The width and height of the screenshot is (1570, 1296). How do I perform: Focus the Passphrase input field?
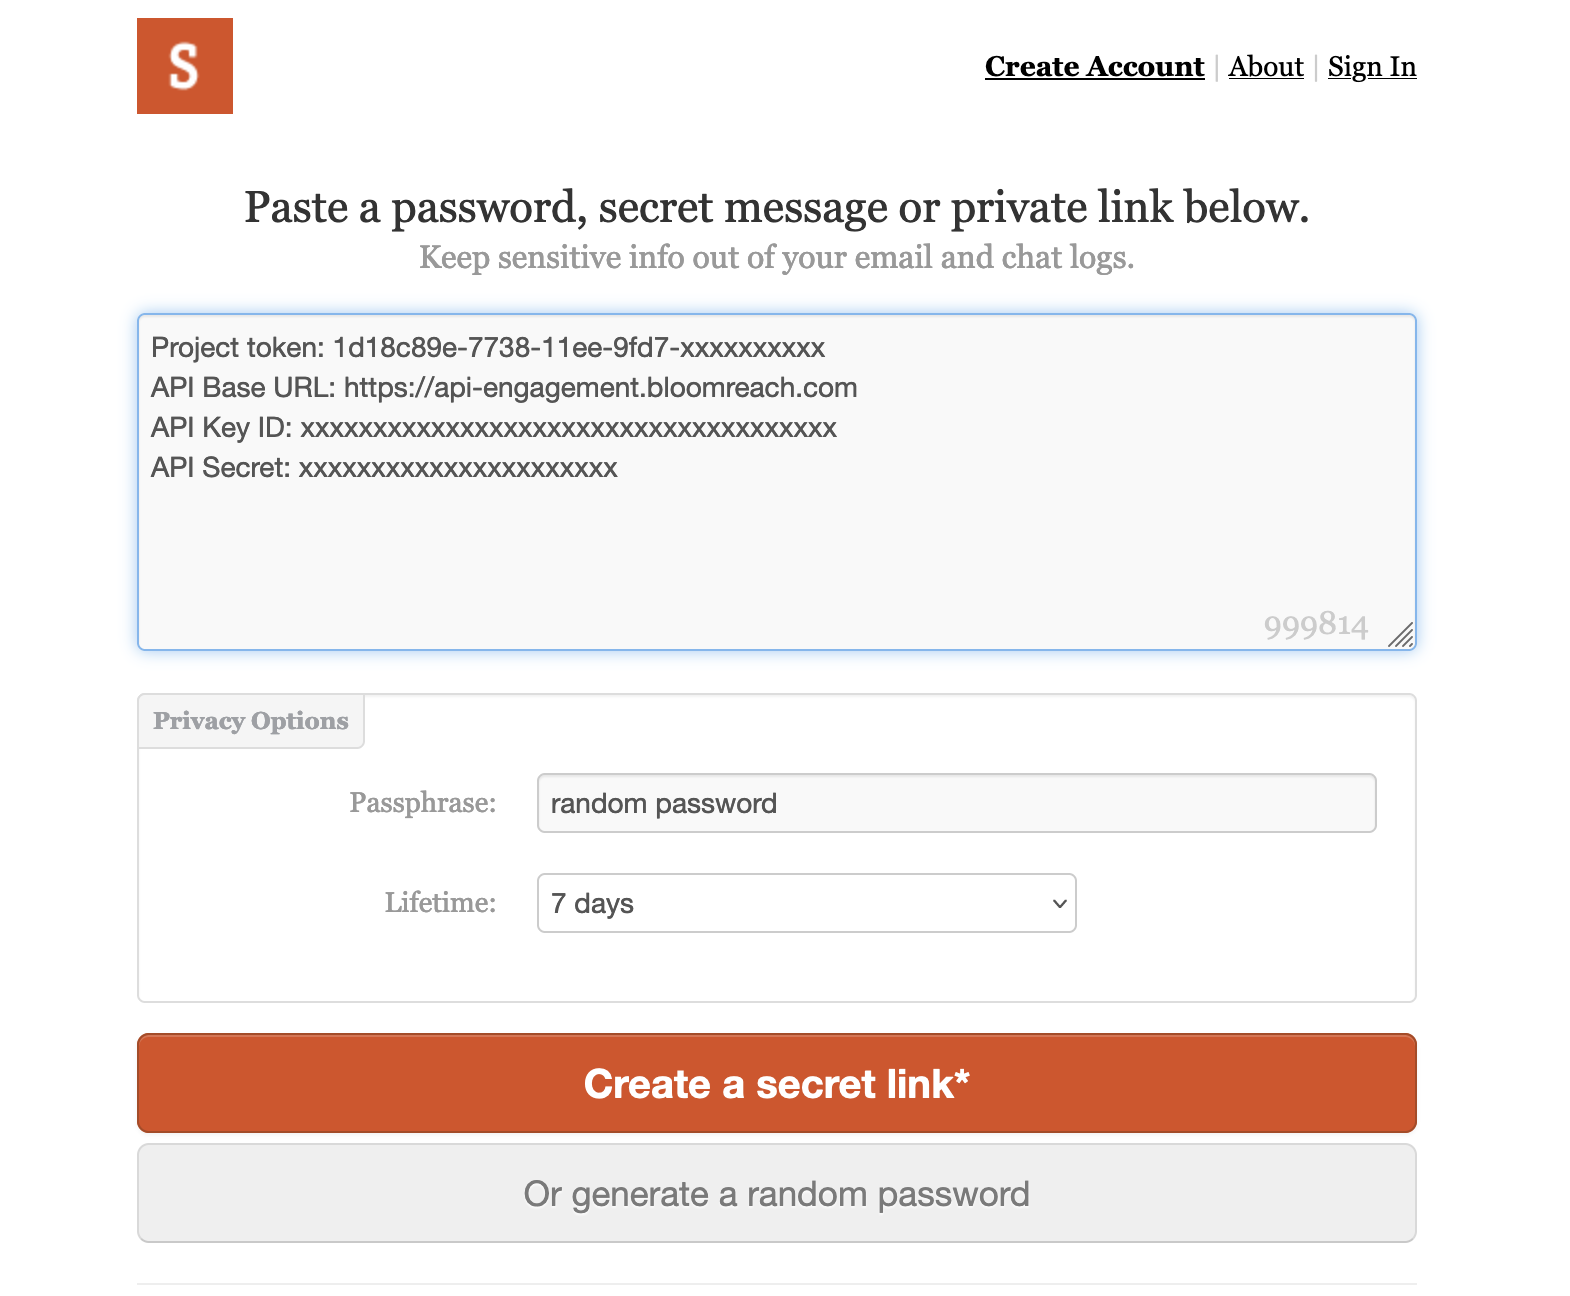pyautogui.click(x=957, y=803)
